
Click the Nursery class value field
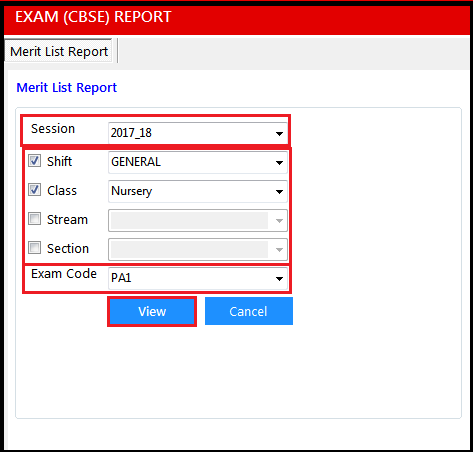(198, 191)
